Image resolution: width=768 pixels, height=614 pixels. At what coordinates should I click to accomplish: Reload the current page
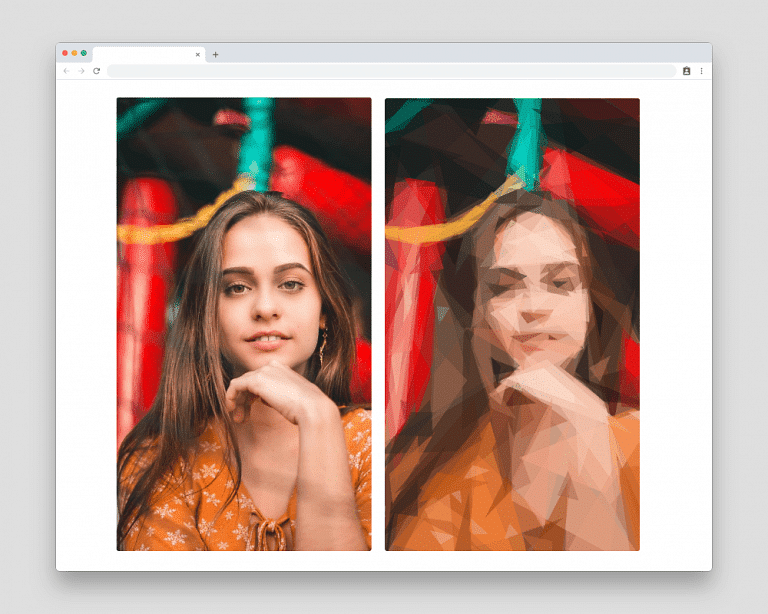(96, 71)
